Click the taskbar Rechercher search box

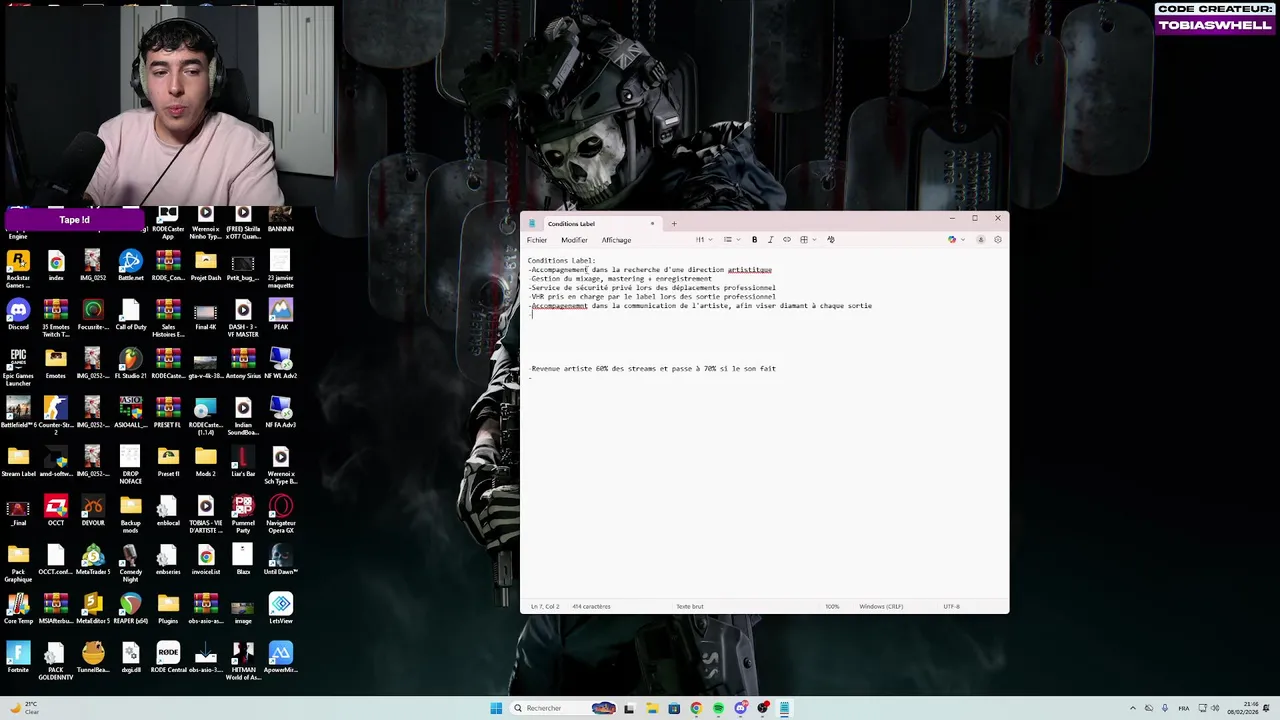(x=565, y=708)
